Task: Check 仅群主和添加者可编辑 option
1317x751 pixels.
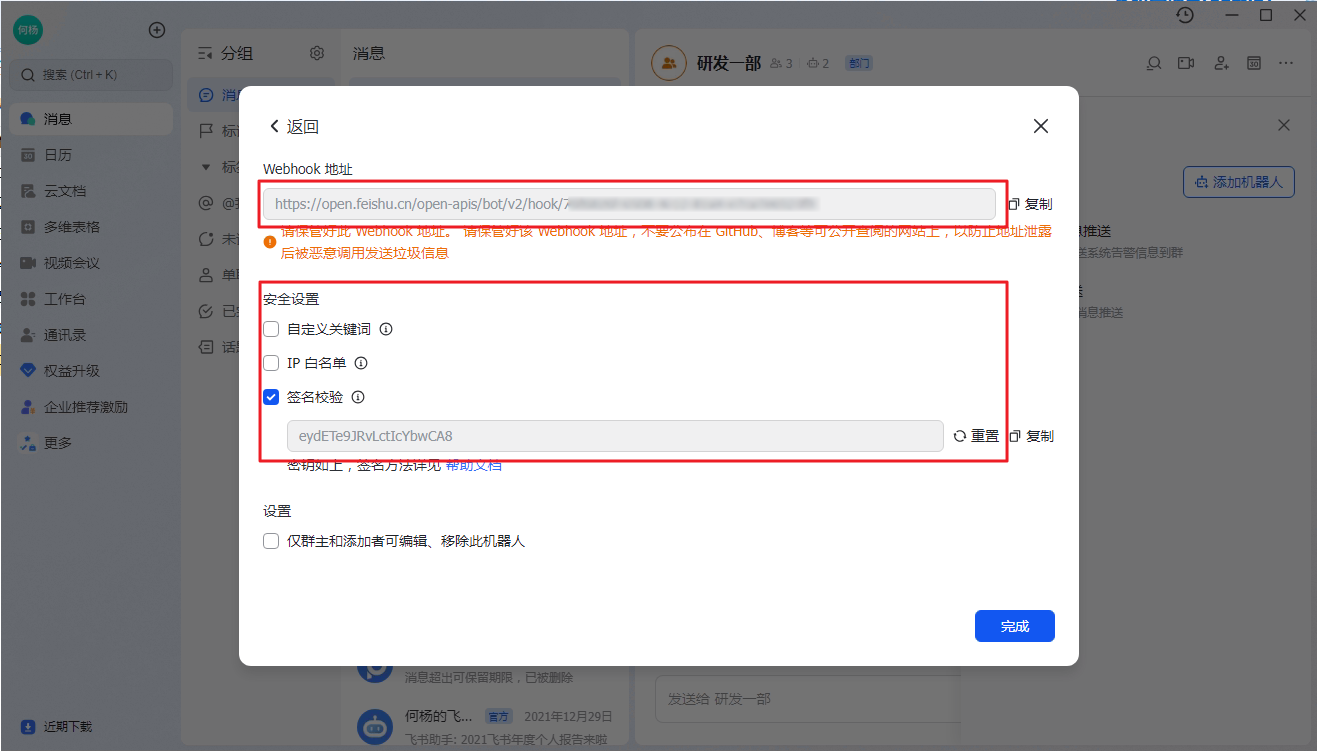Action: (271, 541)
